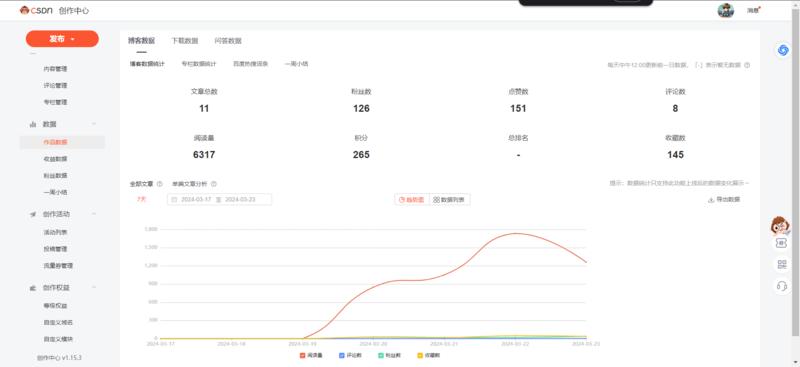800x367 pixels.
Task: Open the user avatar in top-right corner
Action: click(725, 10)
